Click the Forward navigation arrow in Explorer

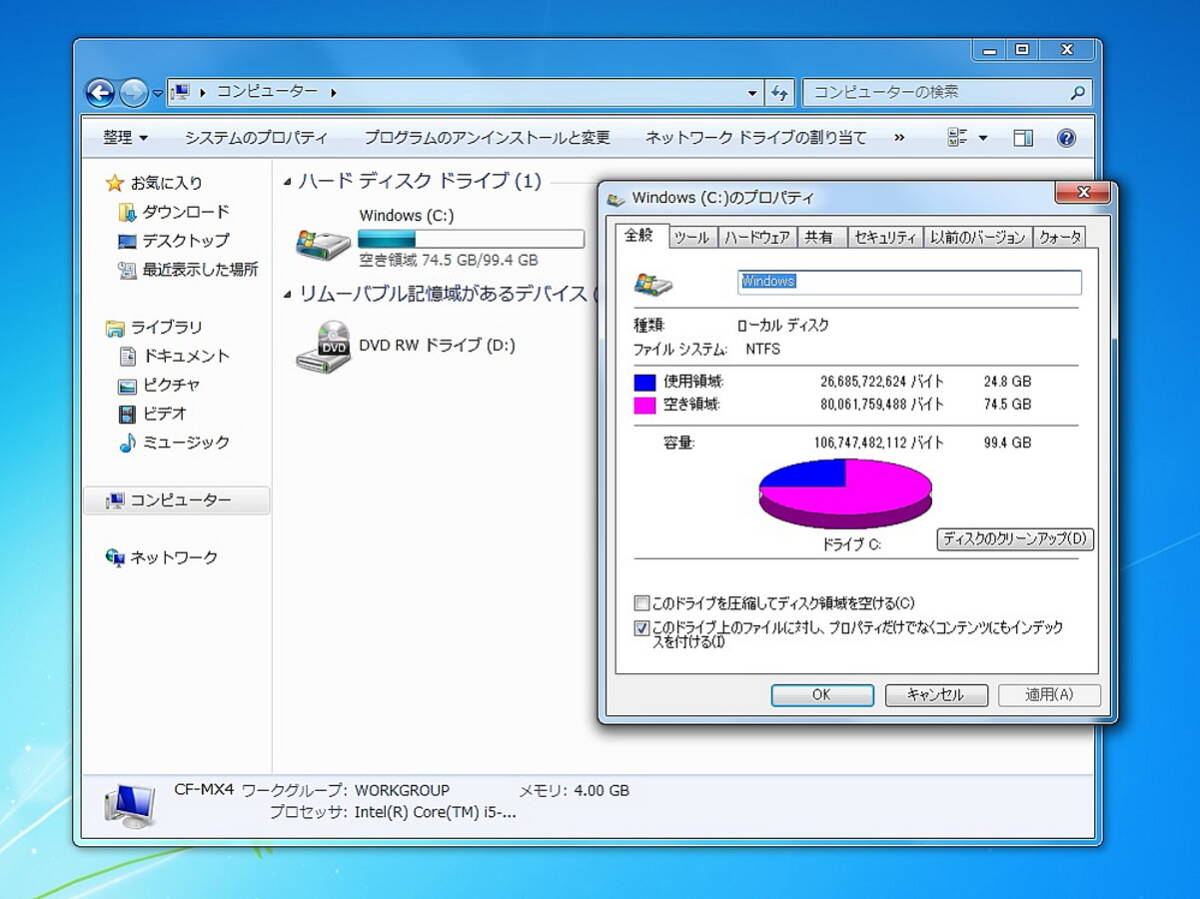coord(133,93)
